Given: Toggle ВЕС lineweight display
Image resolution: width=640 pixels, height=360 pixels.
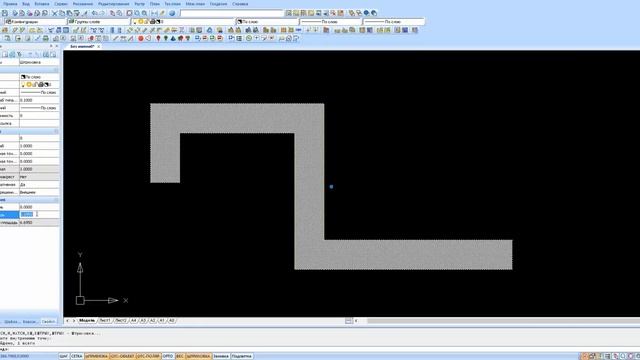Looking at the screenshot, I should (180, 356).
